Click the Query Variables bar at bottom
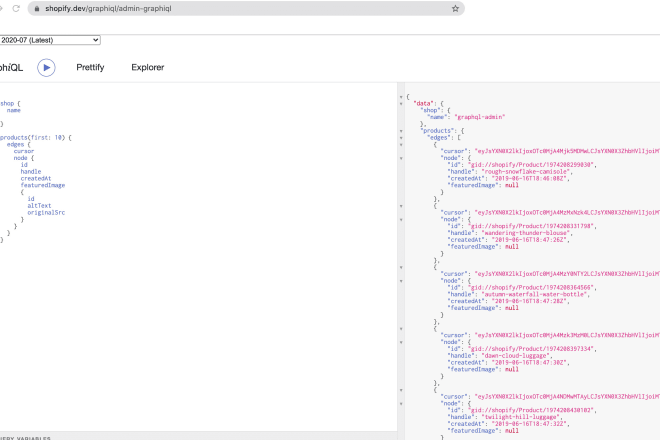The width and height of the screenshot is (660, 440). (199, 436)
